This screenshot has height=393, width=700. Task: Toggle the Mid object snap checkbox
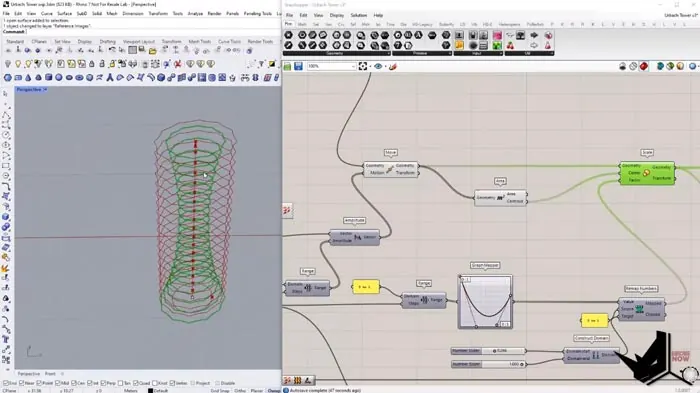[x=58, y=383]
